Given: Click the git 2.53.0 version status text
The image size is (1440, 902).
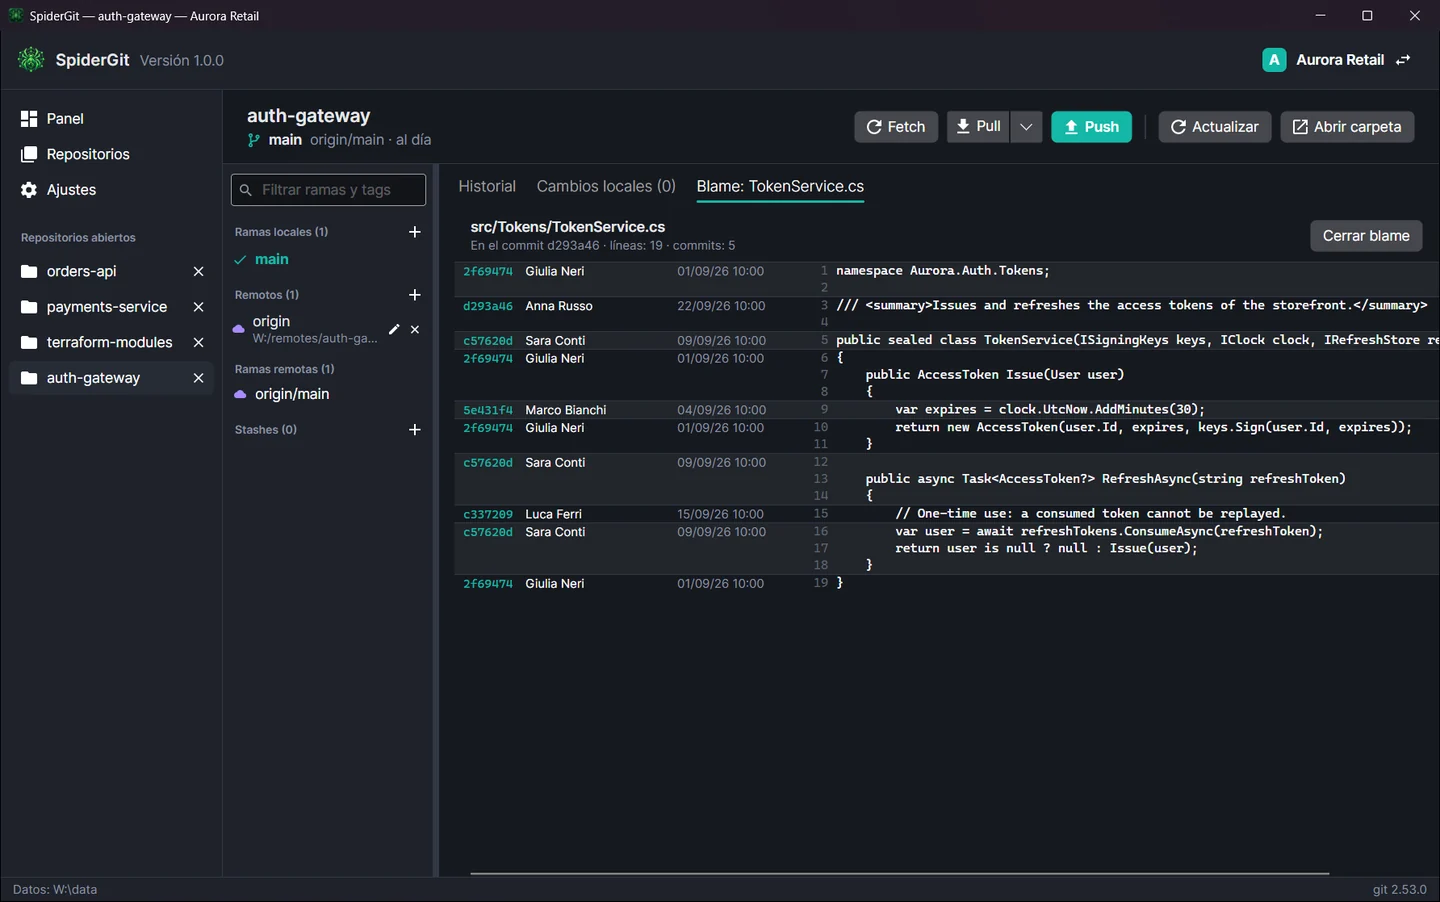Looking at the screenshot, I should coord(1400,890).
